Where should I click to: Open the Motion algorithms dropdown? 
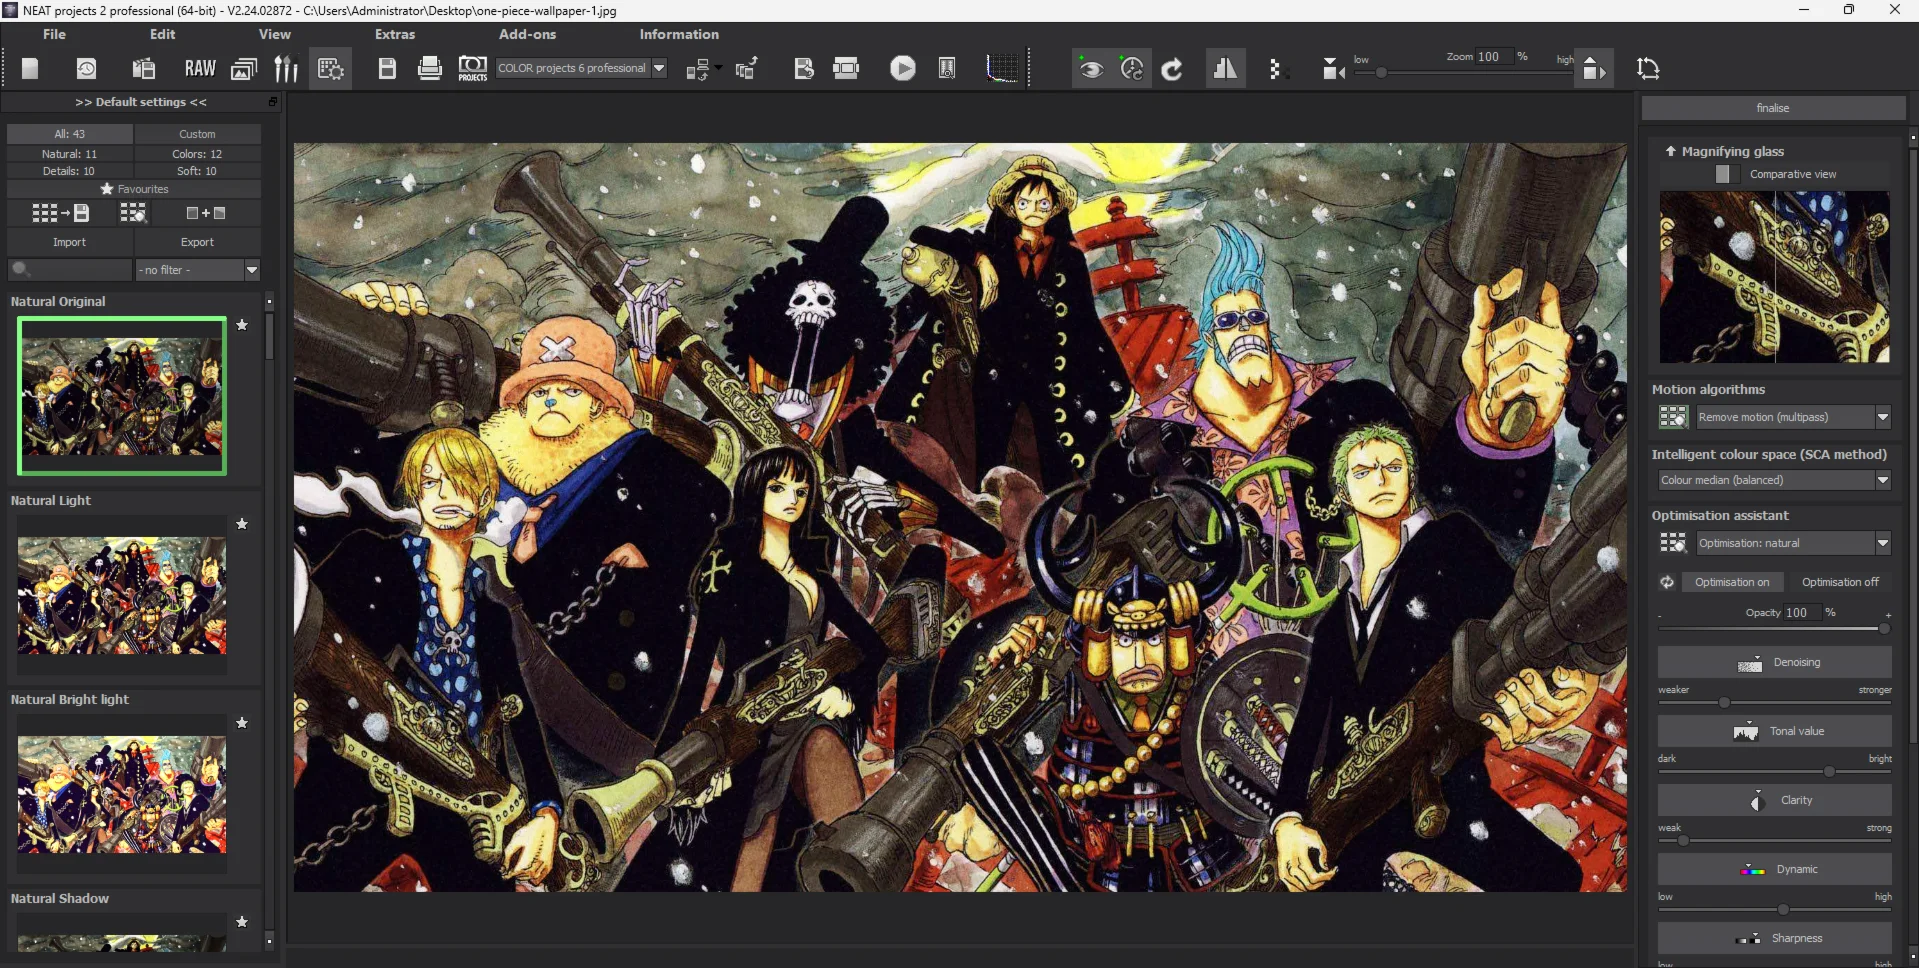(1882, 417)
